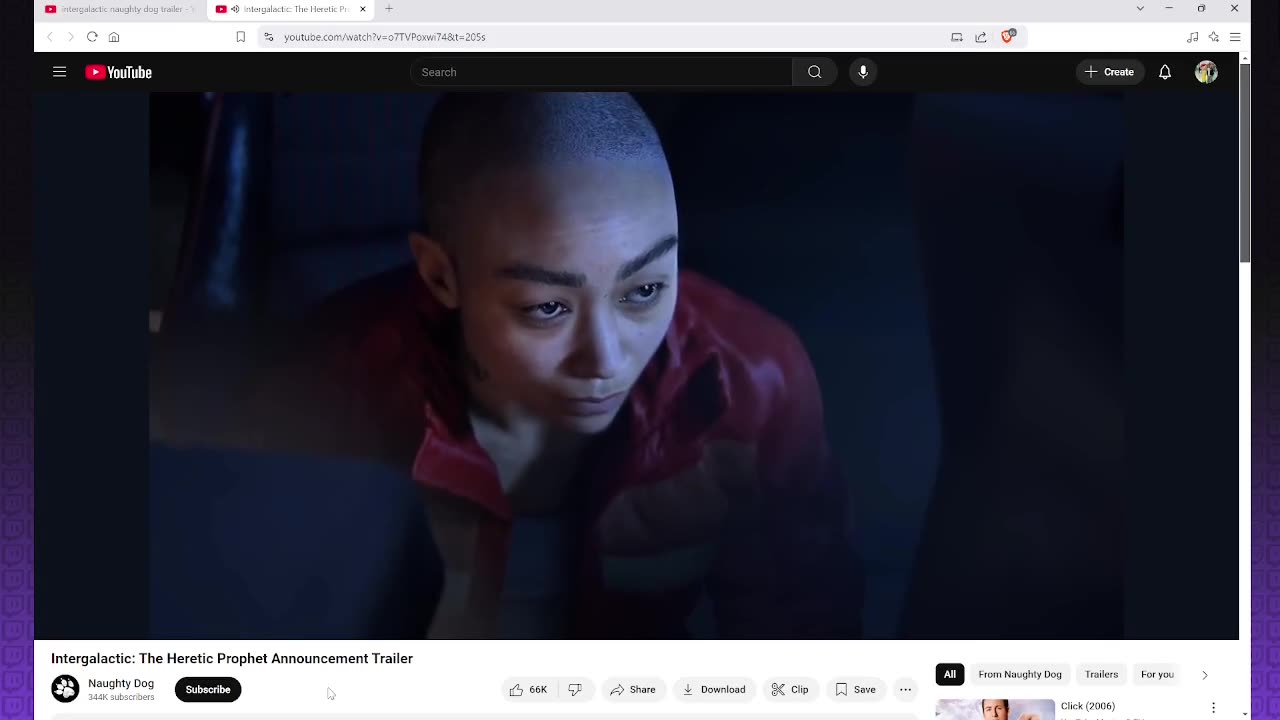1280x720 pixels.
Task: Show more filter chips with right chevron
Action: 1204,674
